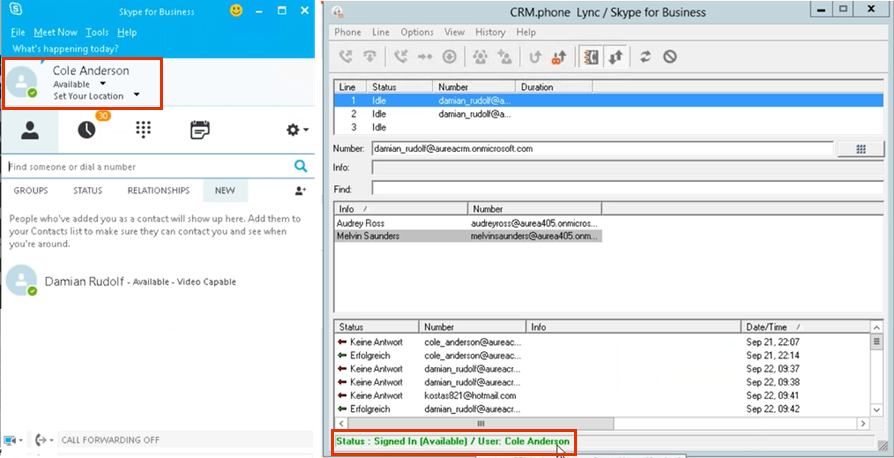The image size is (894, 458).
Task: Switch to the GROUPS tab in Skype
Action: (x=31, y=191)
